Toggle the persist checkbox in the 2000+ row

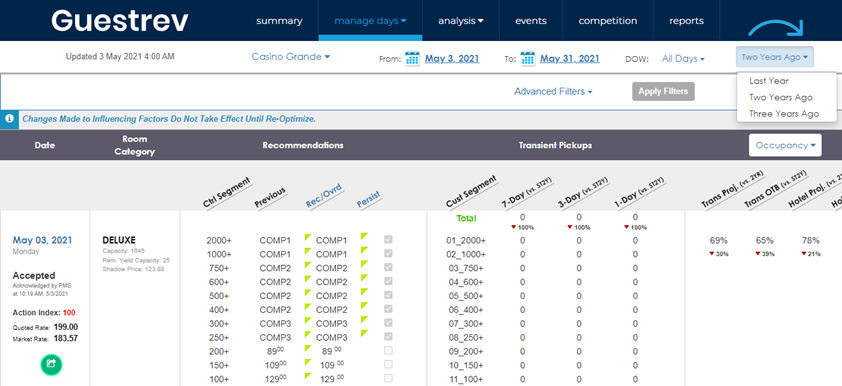[x=388, y=240]
